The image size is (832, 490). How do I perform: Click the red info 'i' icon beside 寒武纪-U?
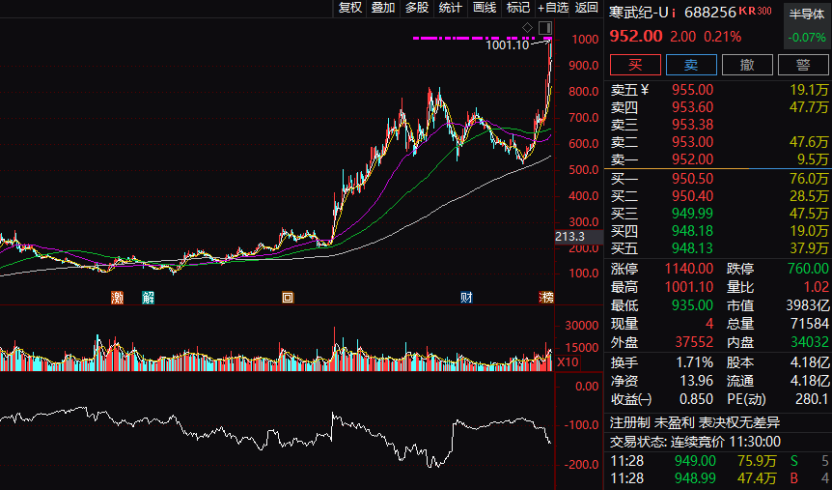(x=674, y=12)
